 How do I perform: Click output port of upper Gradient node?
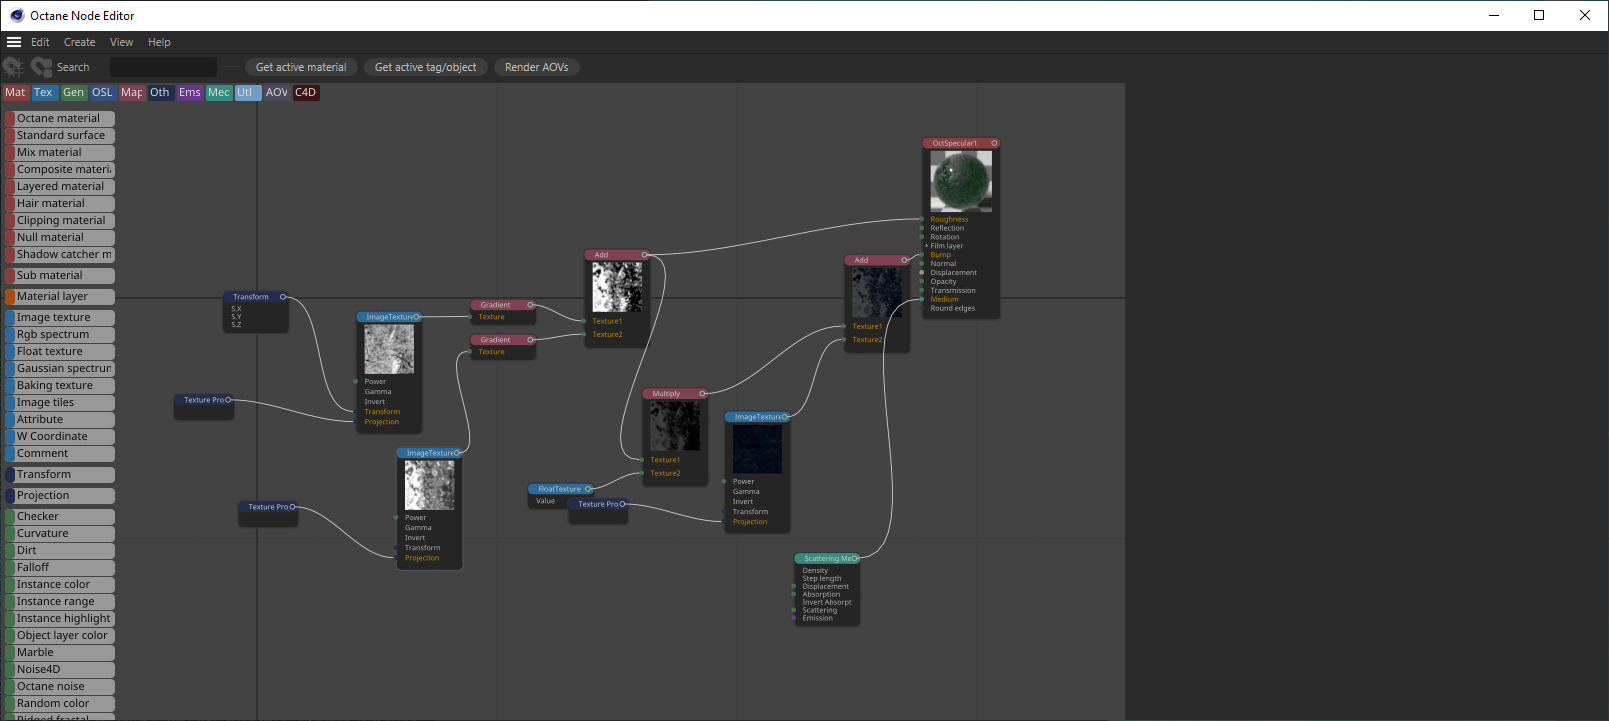[x=530, y=305]
